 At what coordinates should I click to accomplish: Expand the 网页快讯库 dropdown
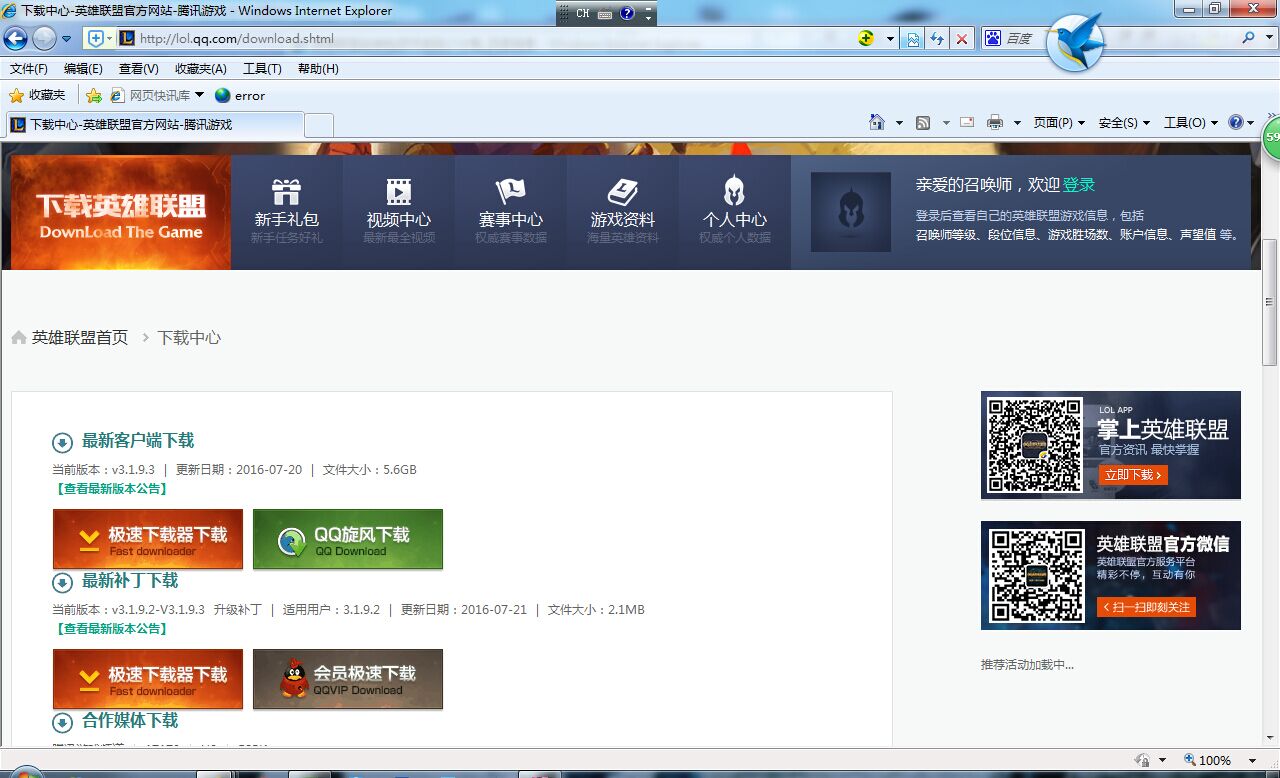click(x=199, y=95)
